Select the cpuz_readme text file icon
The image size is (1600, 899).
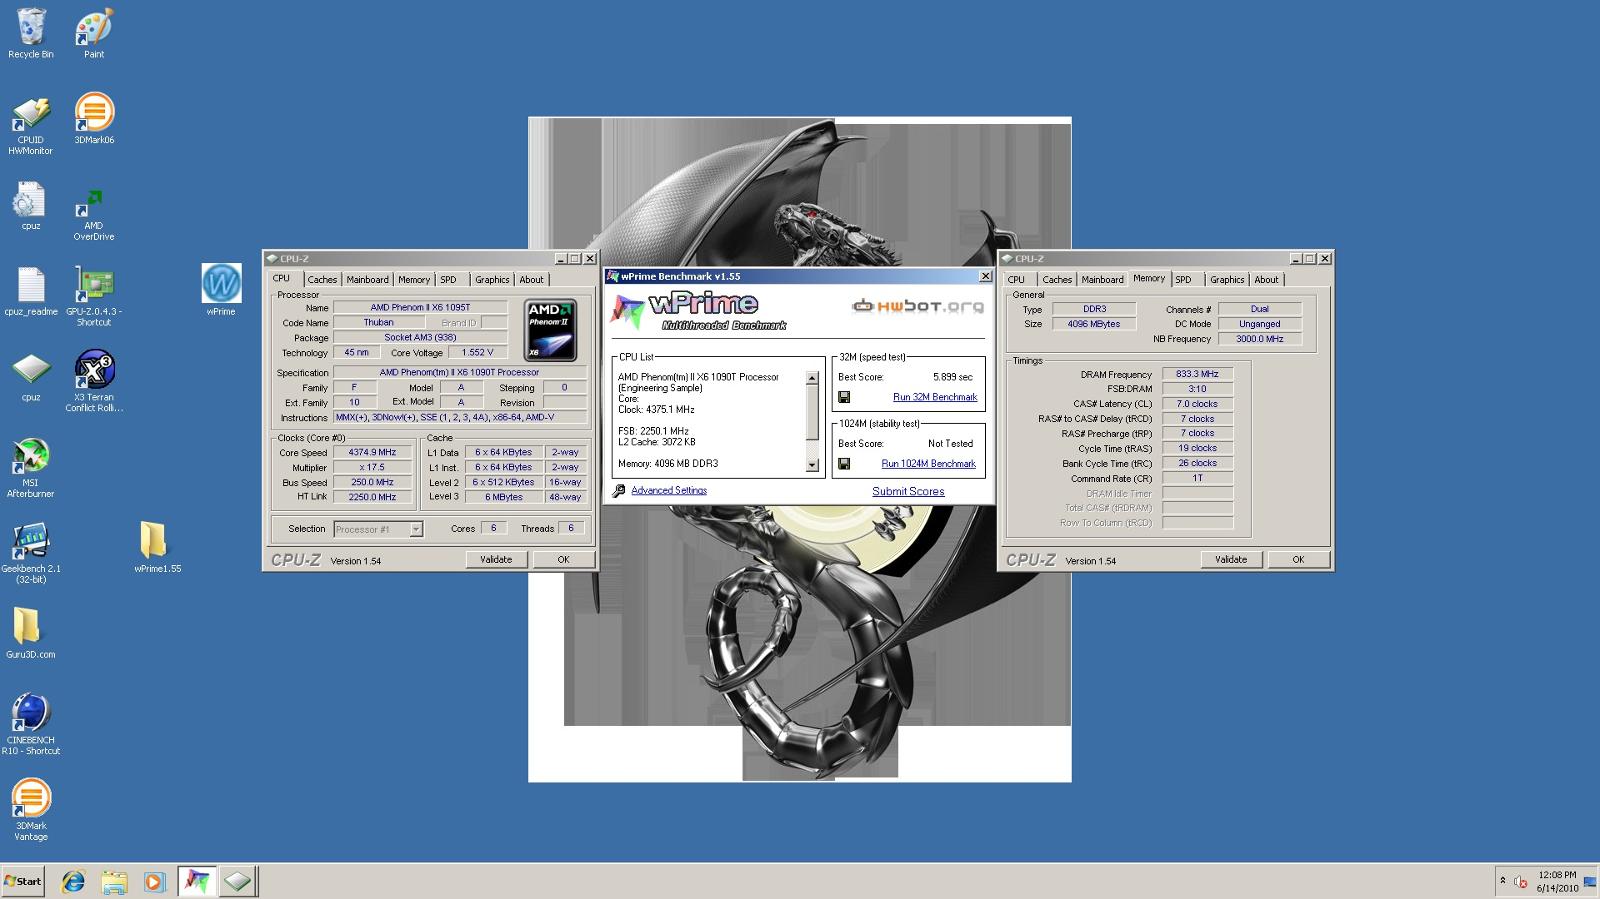coord(31,291)
